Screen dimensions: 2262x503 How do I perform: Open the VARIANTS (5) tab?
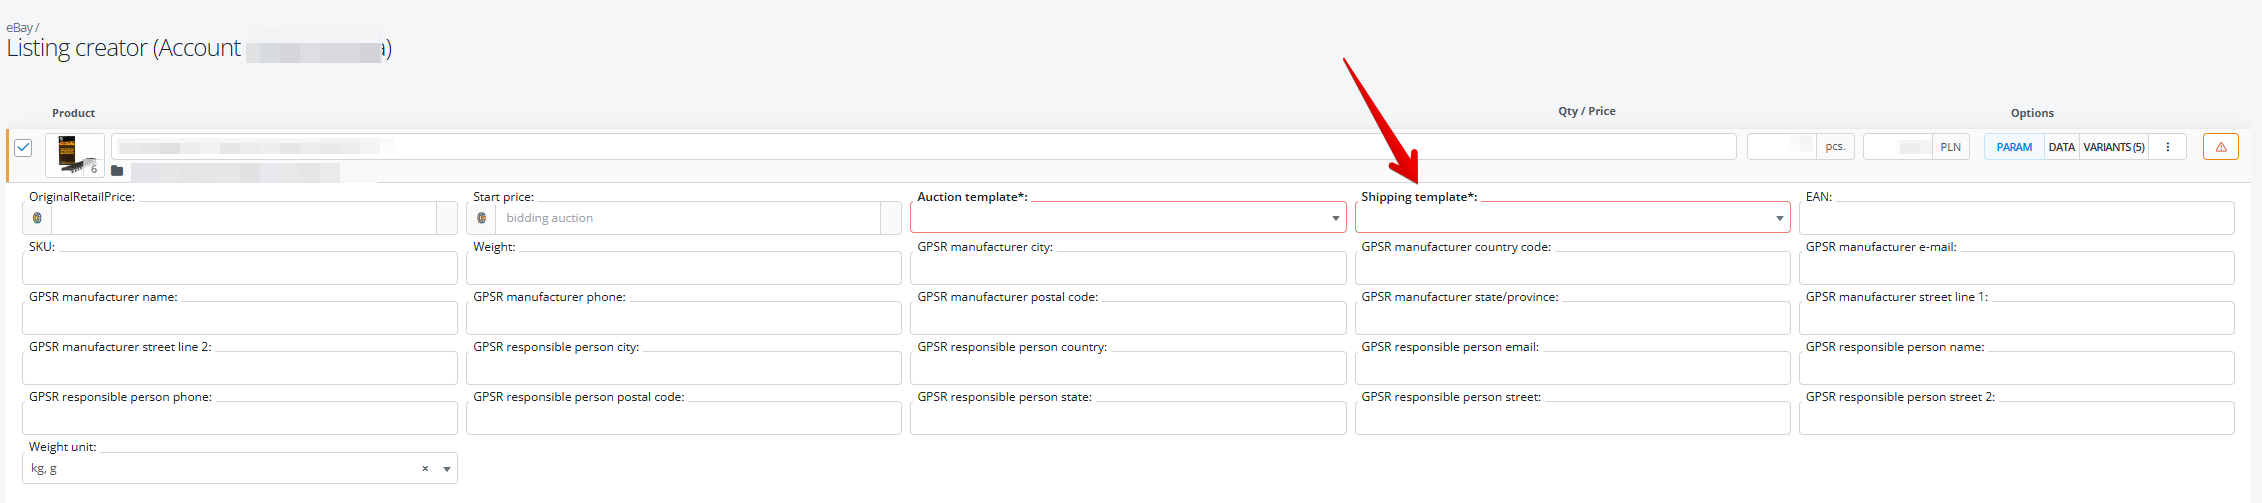tap(2113, 147)
